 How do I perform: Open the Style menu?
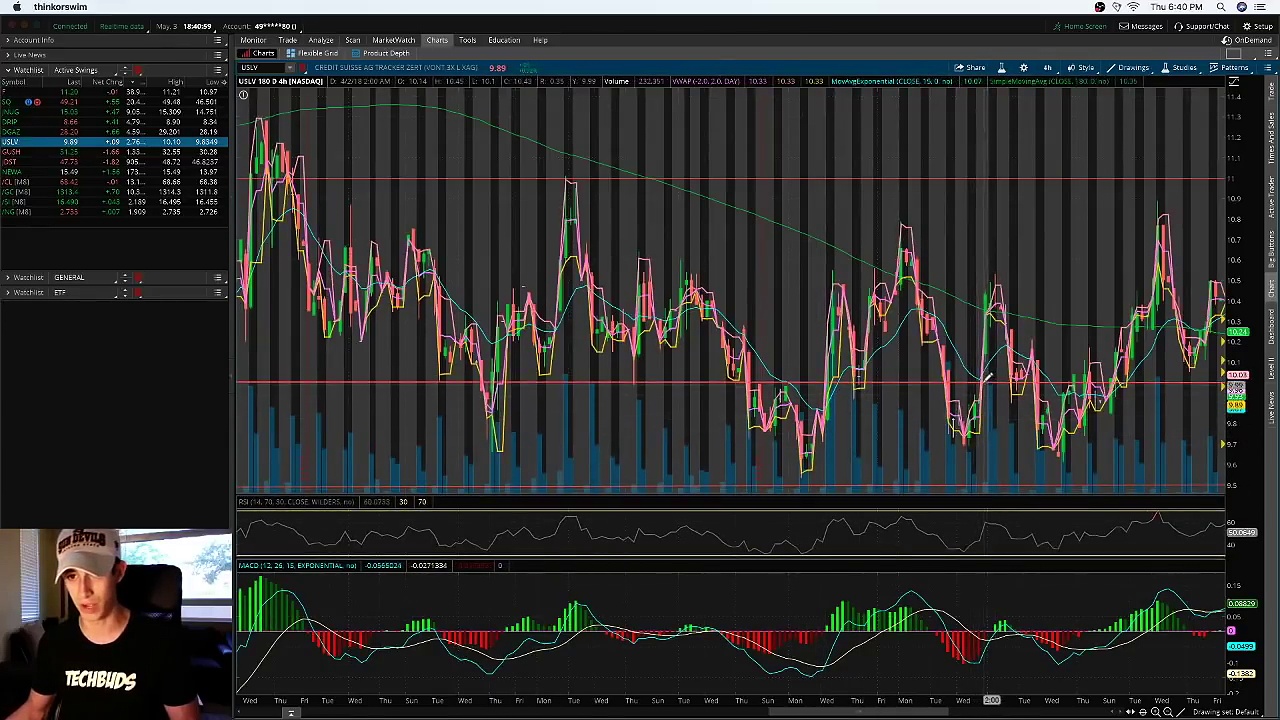[1080, 67]
